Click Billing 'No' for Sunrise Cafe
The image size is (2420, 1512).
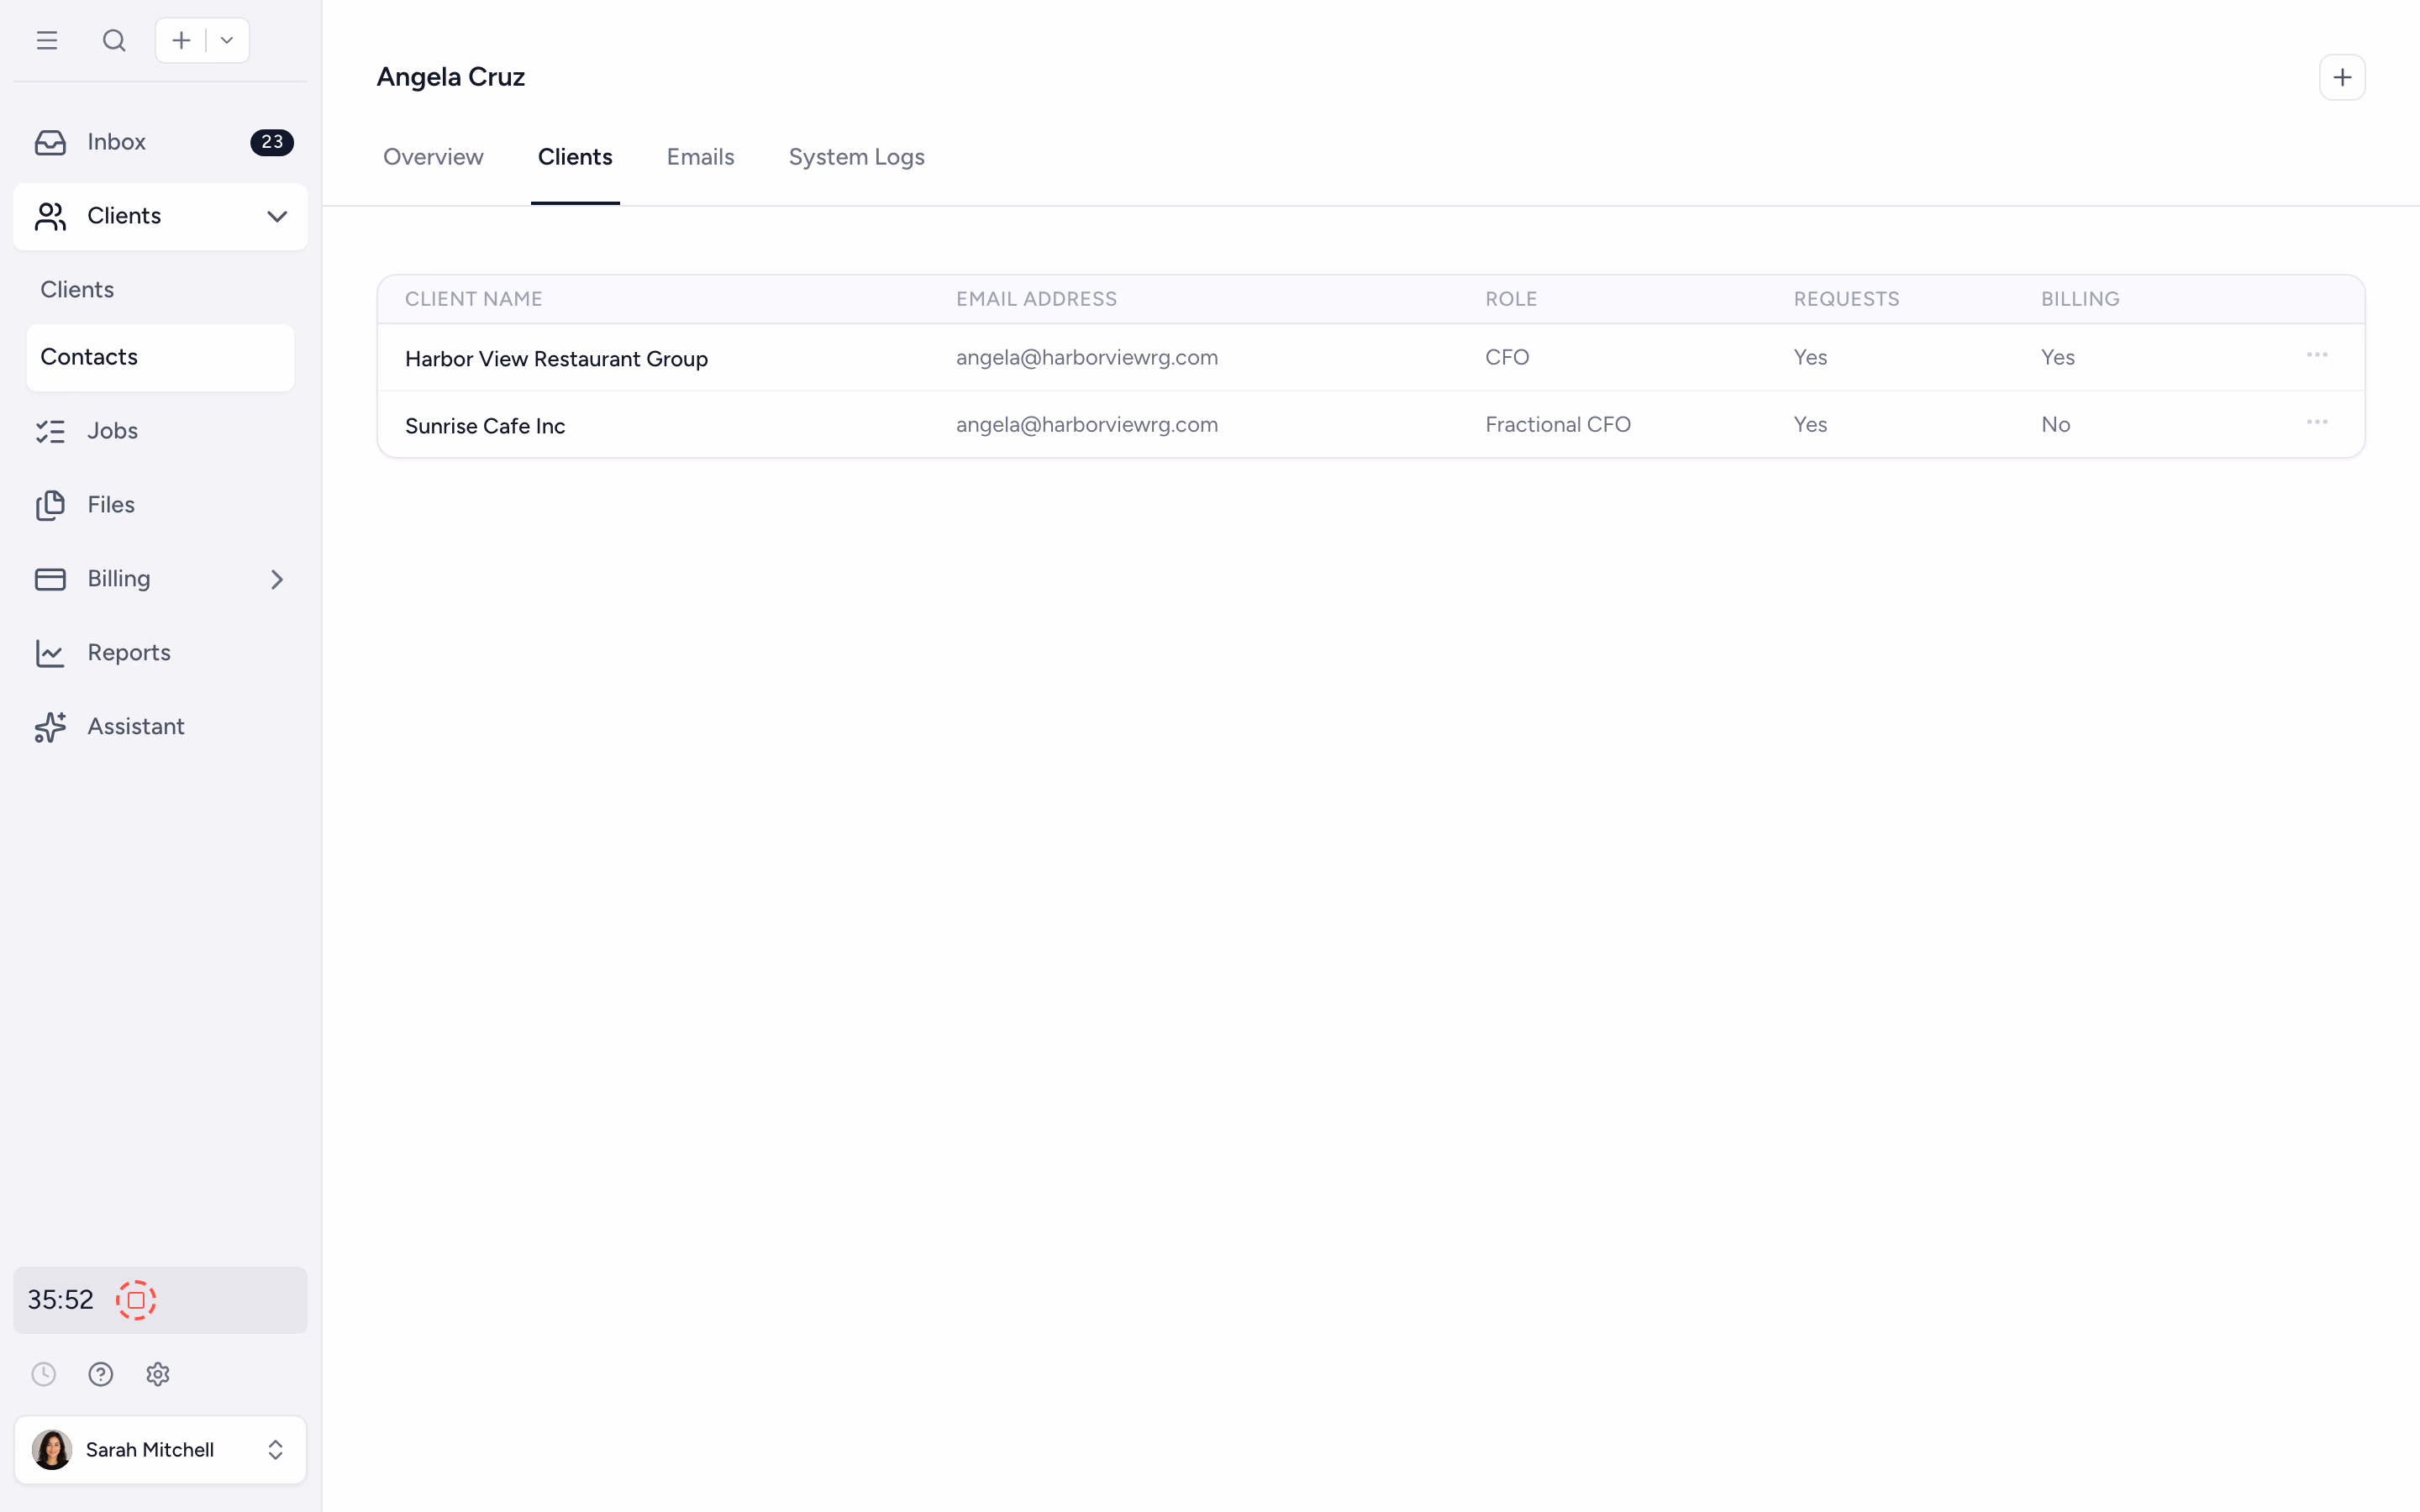point(2055,425)
